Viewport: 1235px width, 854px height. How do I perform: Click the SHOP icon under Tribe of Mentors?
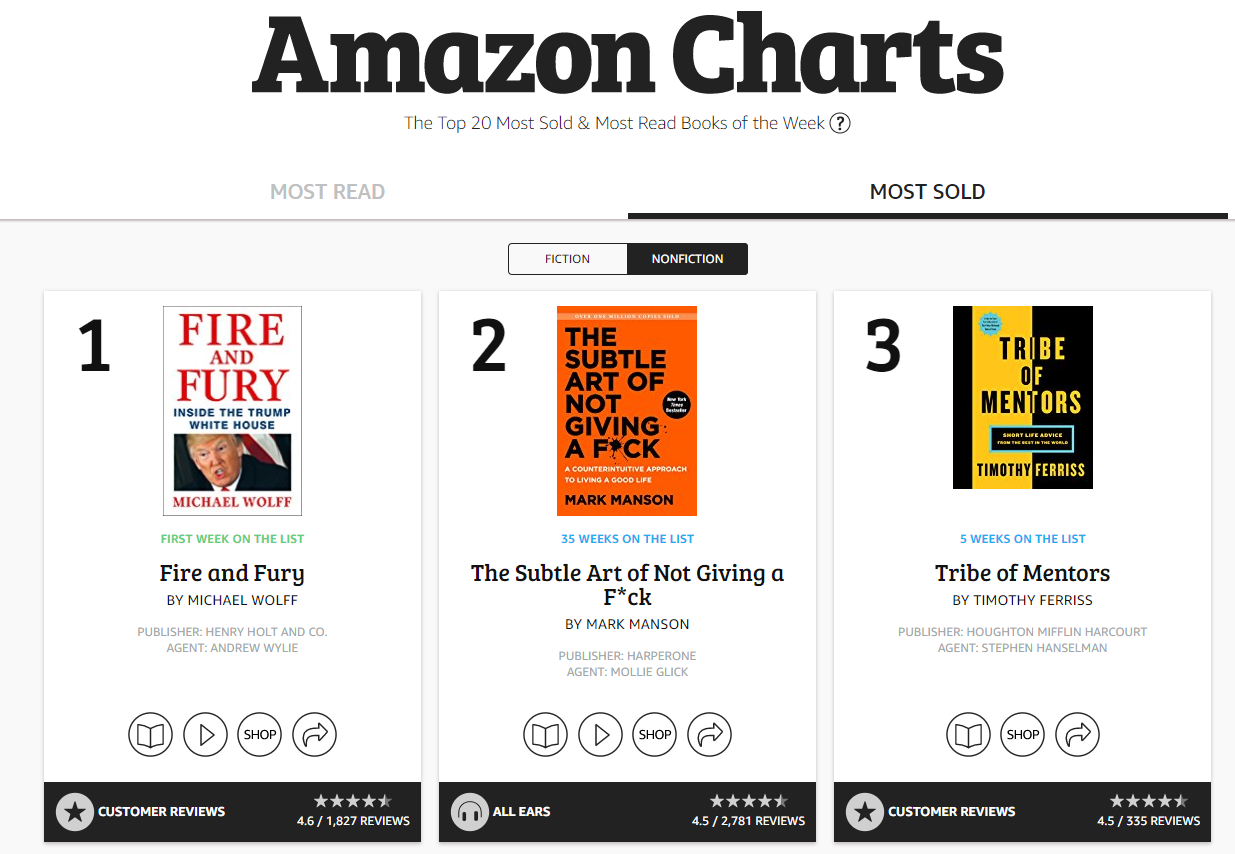tap(1023, 735)
